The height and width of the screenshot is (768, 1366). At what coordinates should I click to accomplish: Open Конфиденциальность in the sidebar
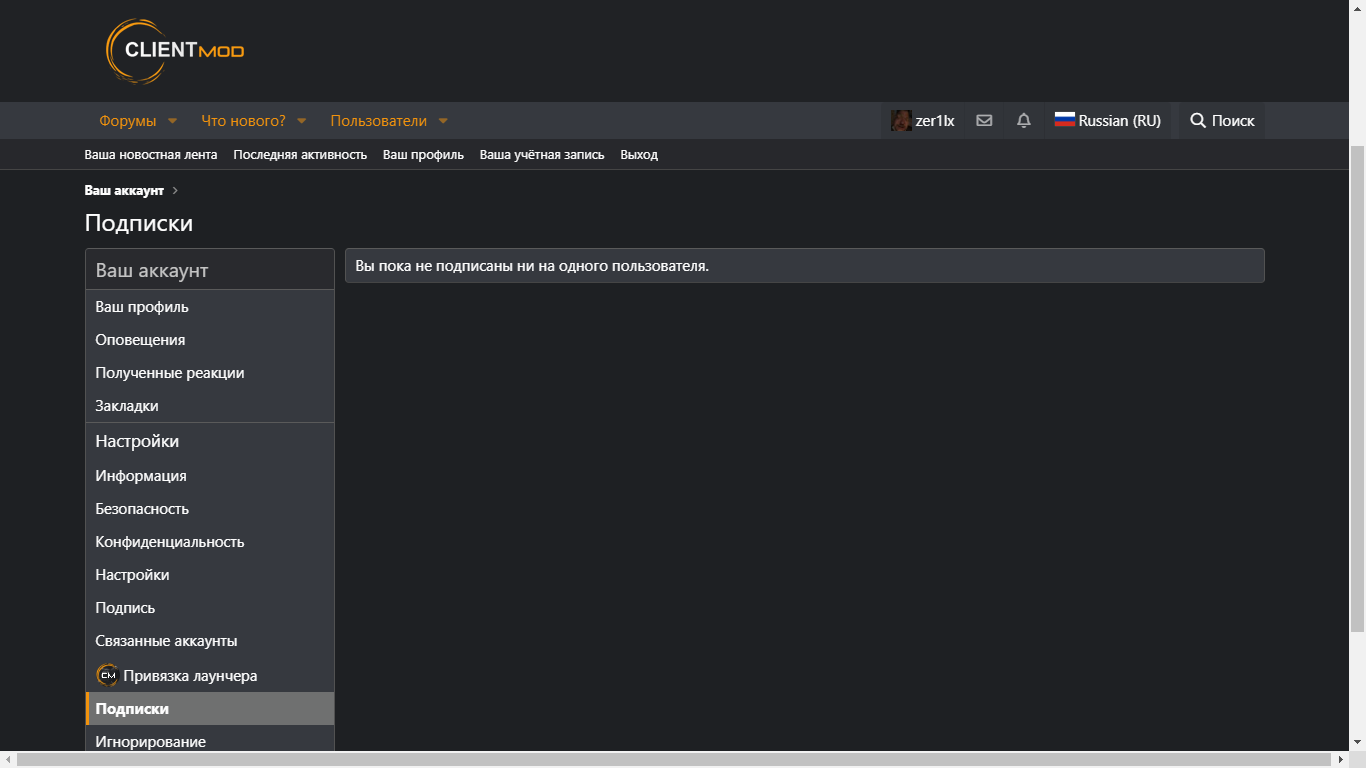point(170,542)
